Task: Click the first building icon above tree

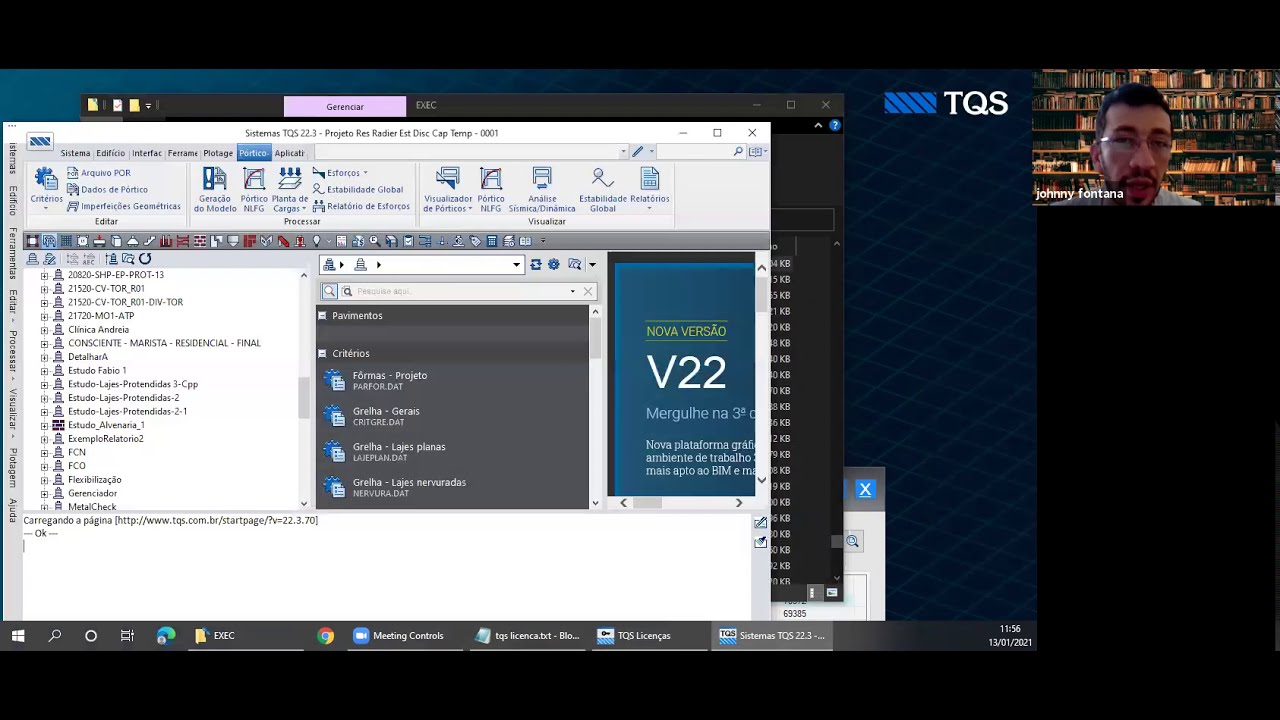Action: (x=33, y=259)
